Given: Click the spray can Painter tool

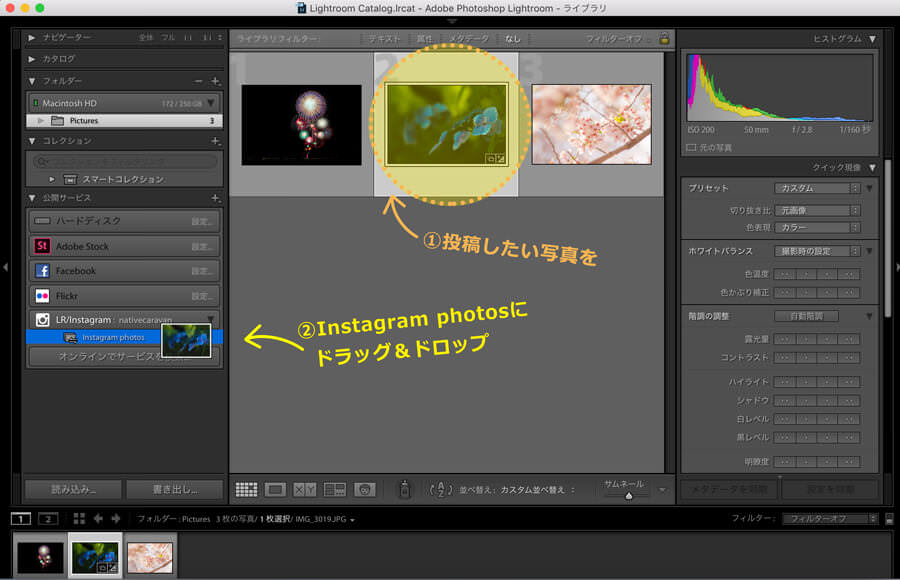Looking at the screenshot, I should pyautogui.click(x=404, y=489).
